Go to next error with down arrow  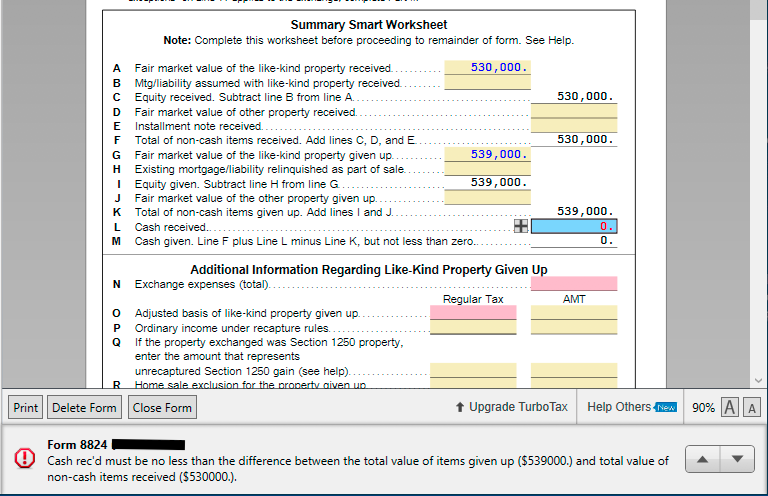pos(738,459)
